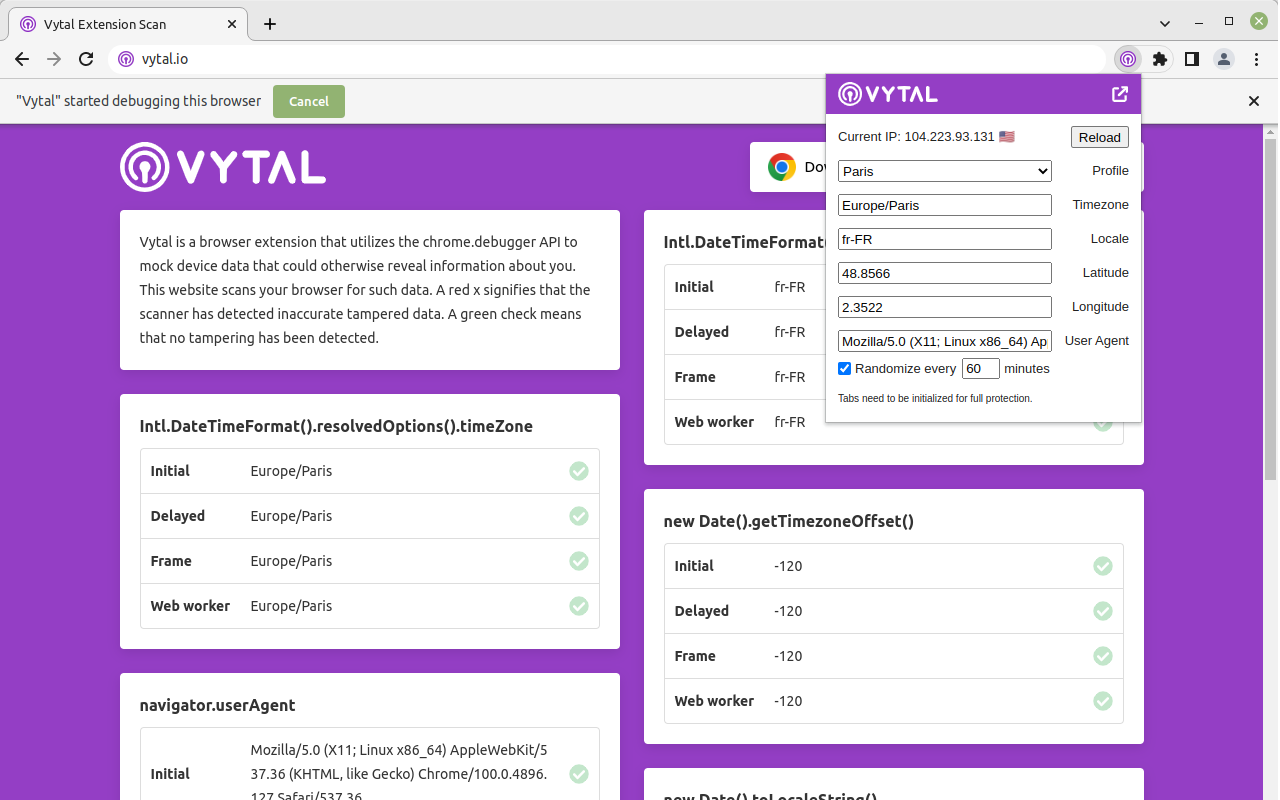Click the page's vertical scrollbar

pyautogui.click(x=1270, y=400)
